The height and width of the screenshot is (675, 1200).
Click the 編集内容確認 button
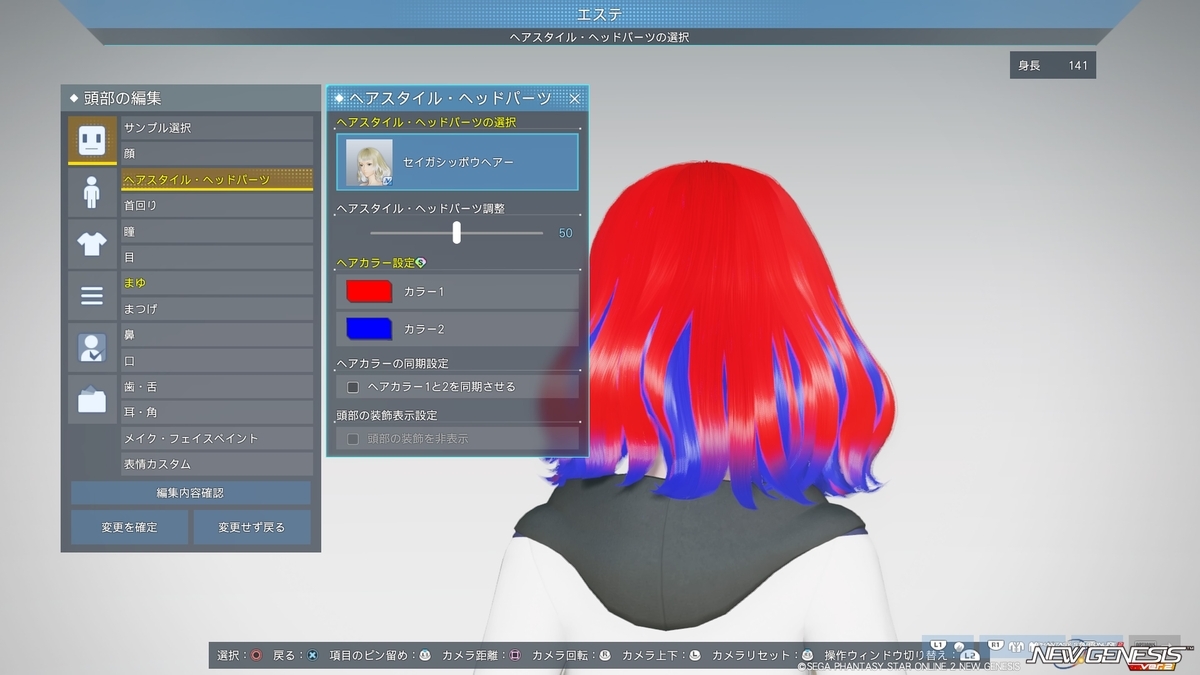pyautogui.click(x=191, y=493)
